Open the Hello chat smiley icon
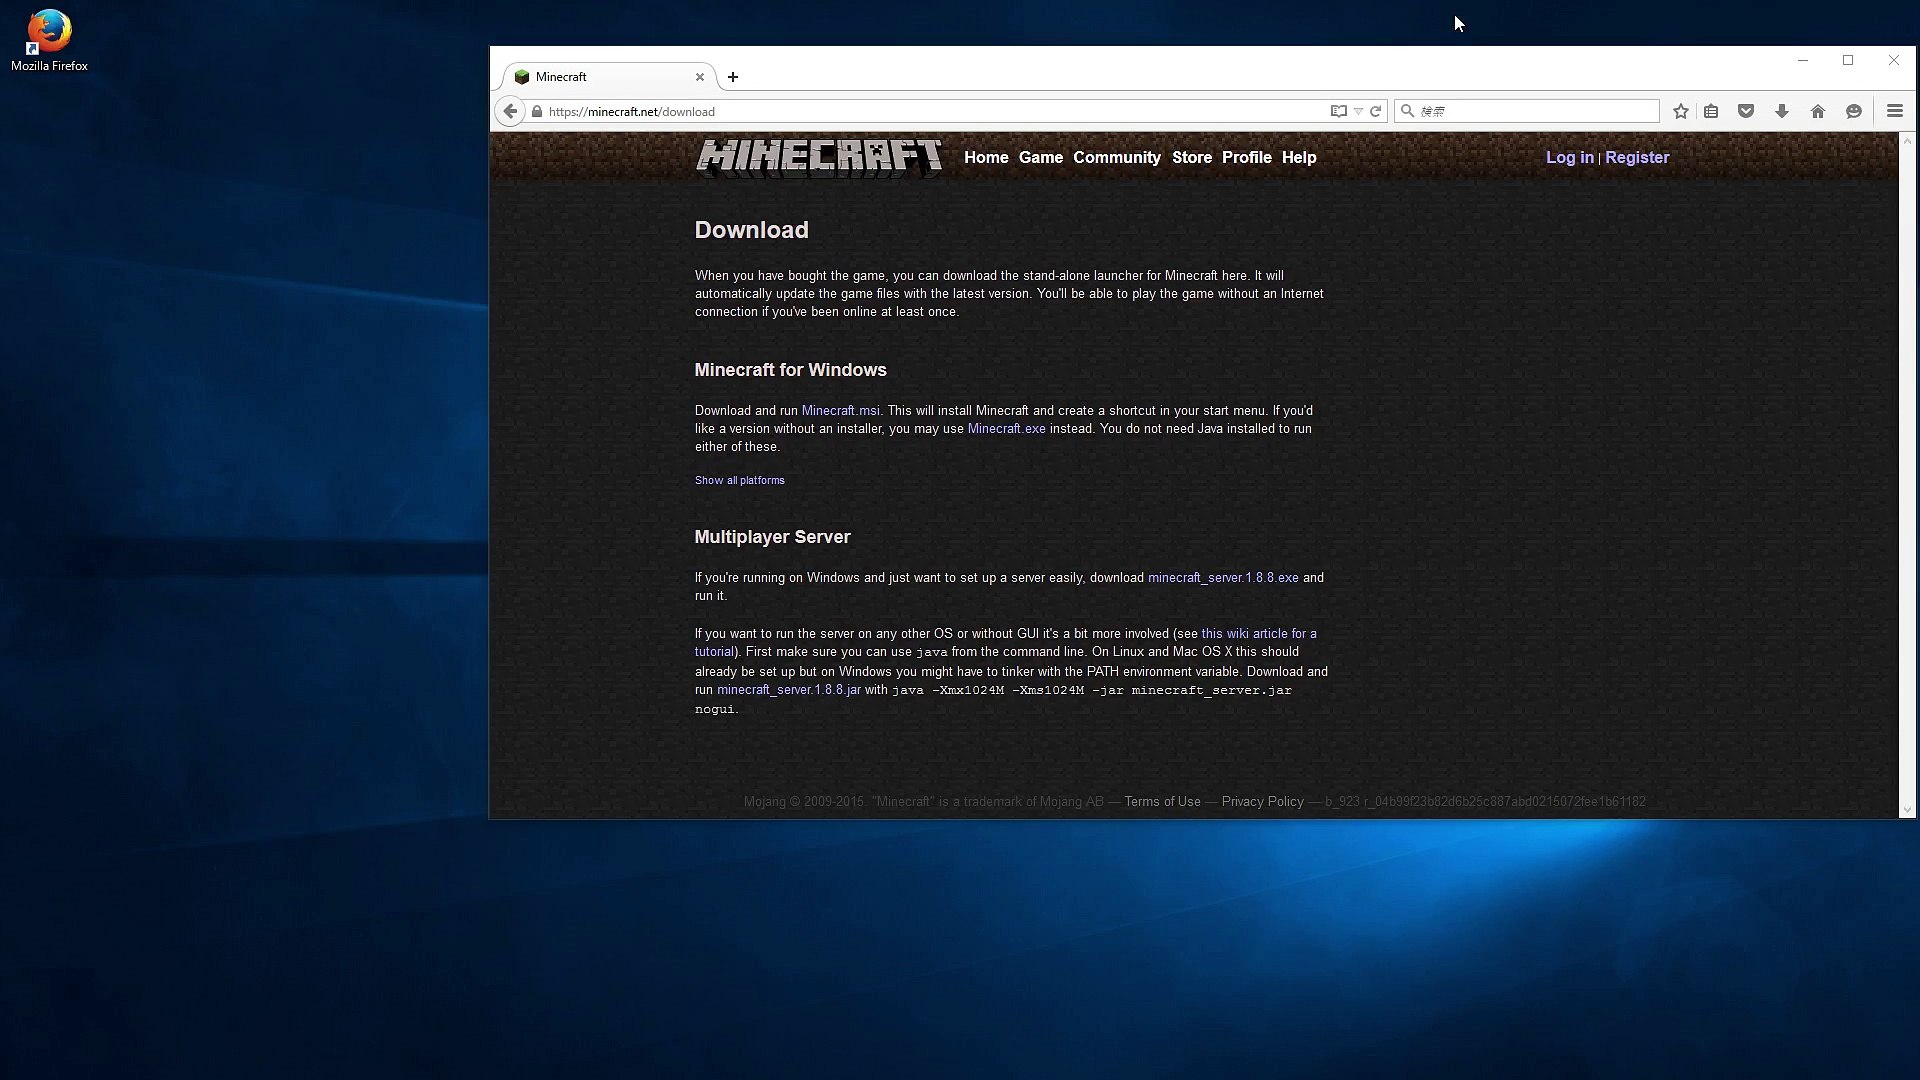Image resolution: width=1920 pixels, height=1080 pixels. [x=1854, y=111]
